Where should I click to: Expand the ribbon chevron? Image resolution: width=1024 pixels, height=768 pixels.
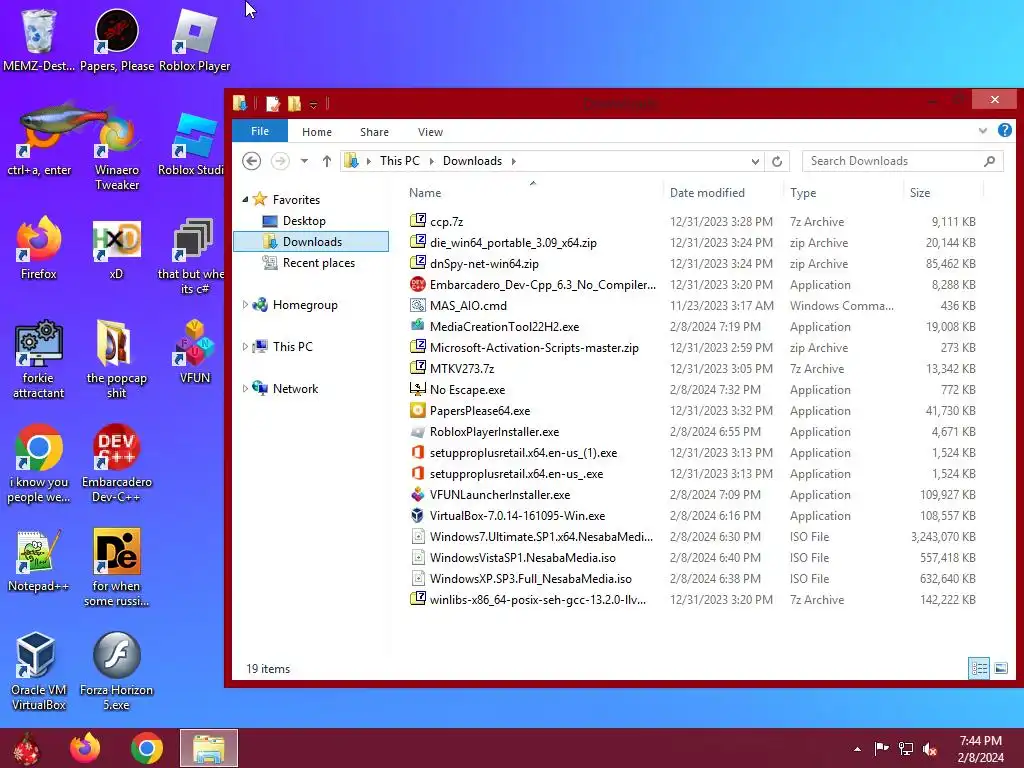click(982, 131)
